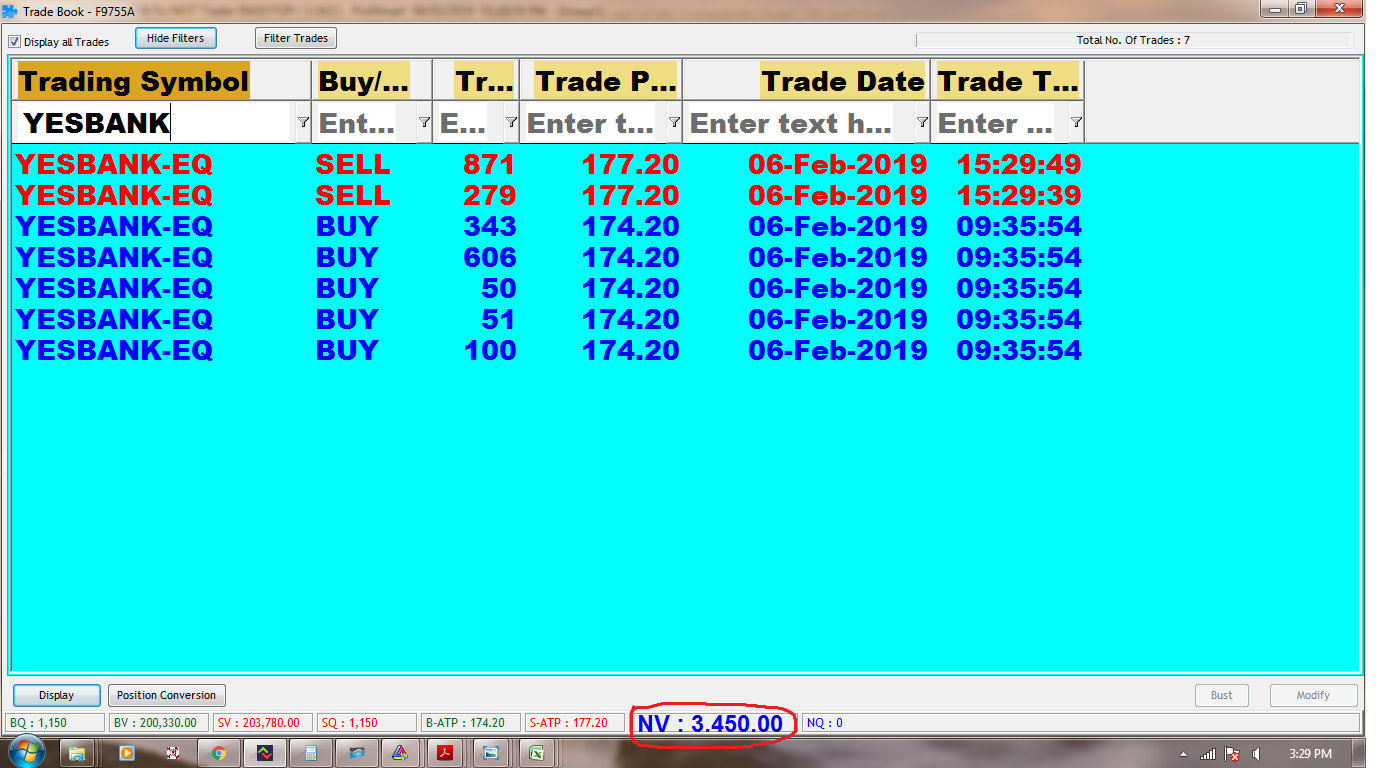1380x768 pixels.
Task: Click the BV : 200,330.00 status entry
Action: point(159,723)
